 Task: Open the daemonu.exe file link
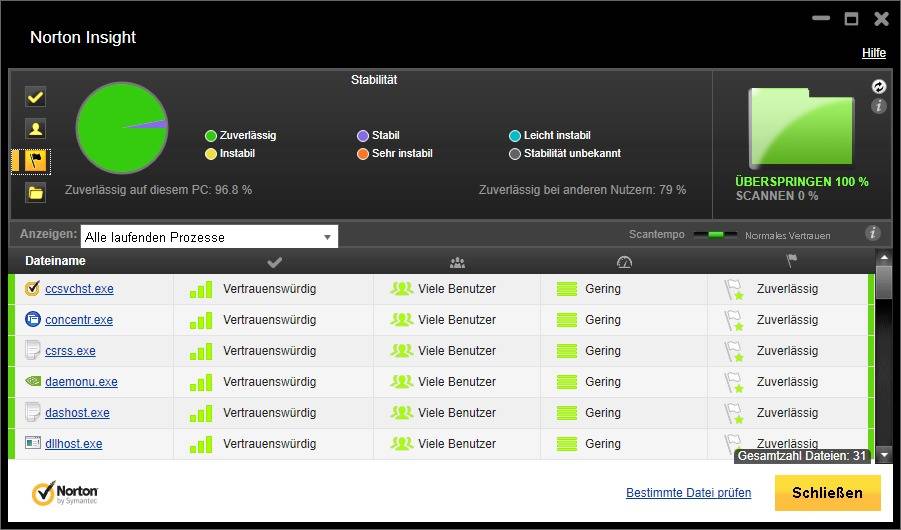pyautogui.click(x=81, y=382)
